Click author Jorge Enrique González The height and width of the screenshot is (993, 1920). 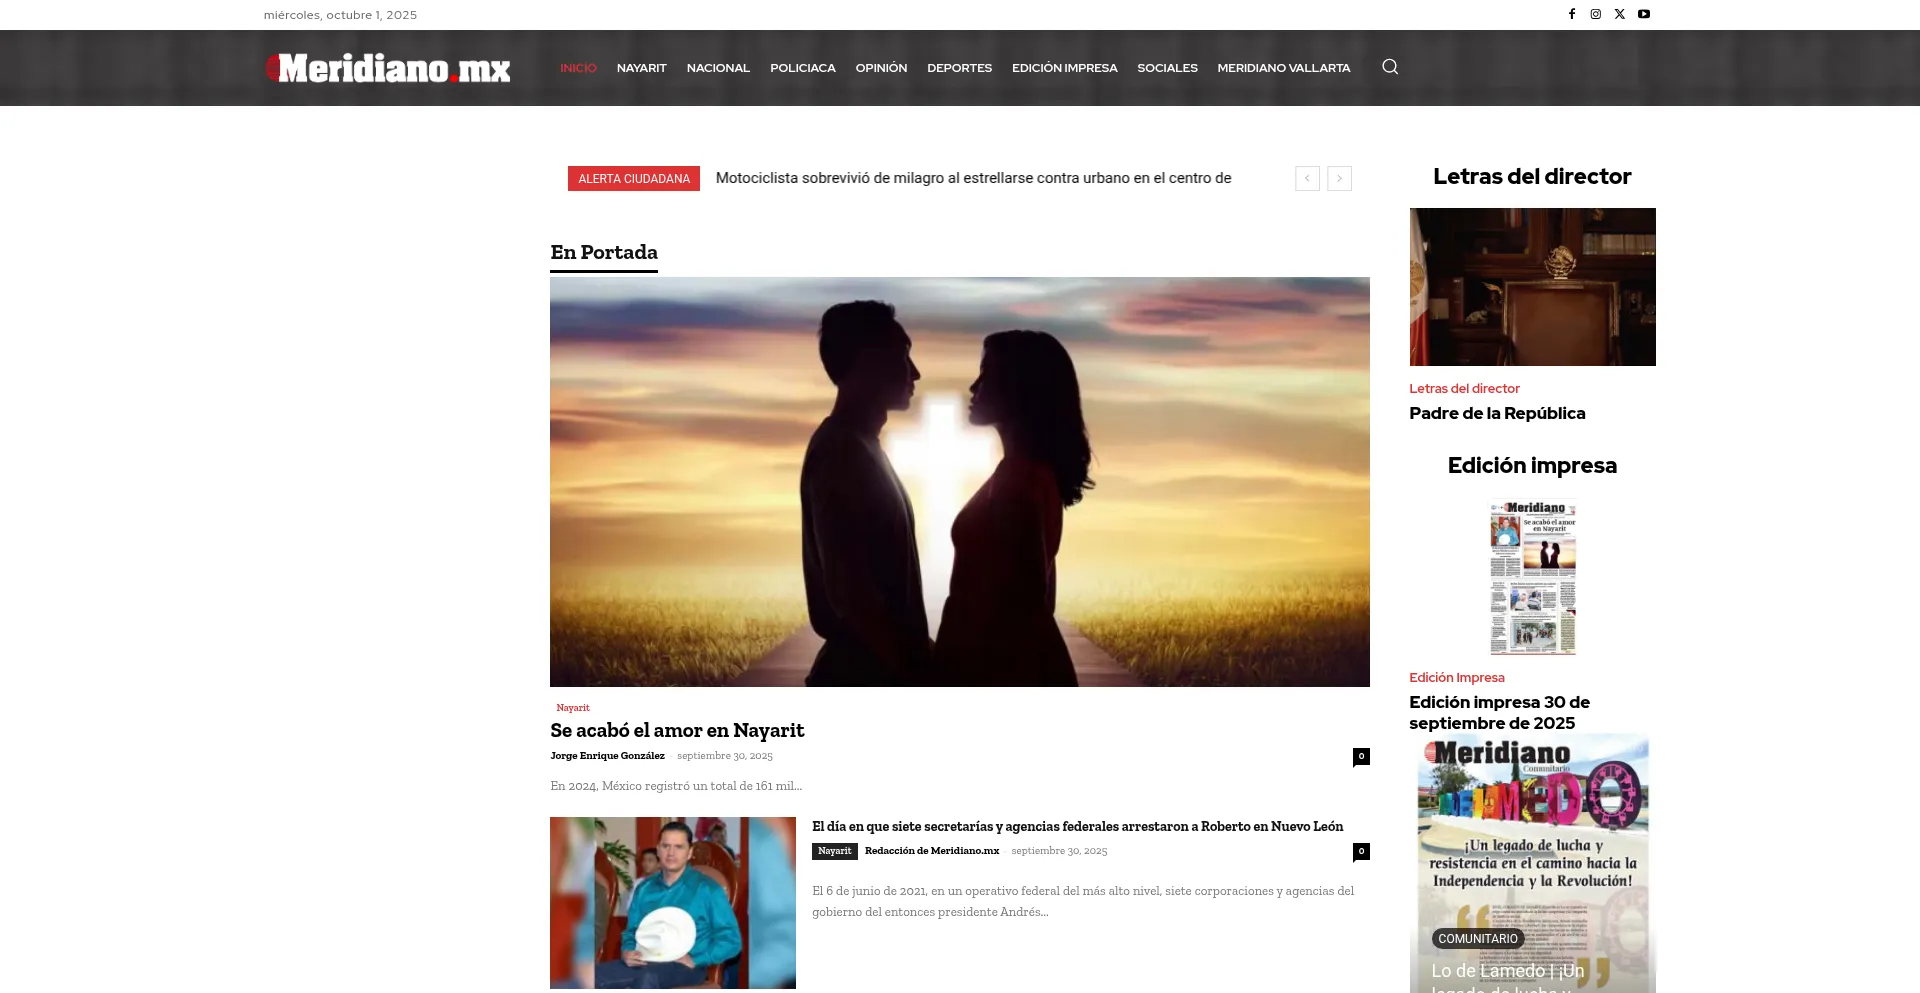point(607,756)
